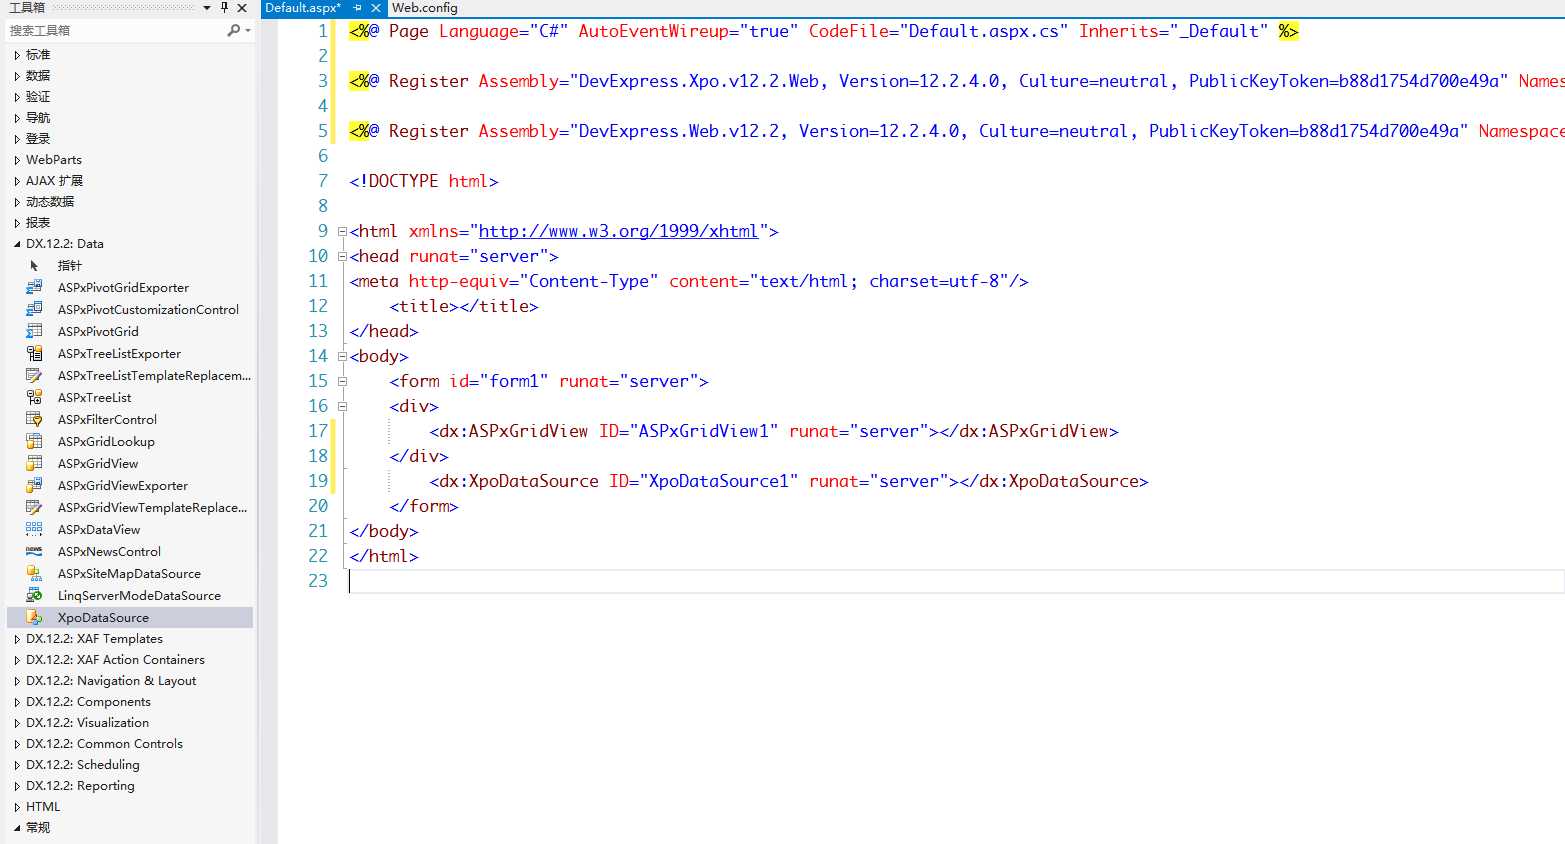Expand the 动态数据 toolbox group

tap(17, 202)
